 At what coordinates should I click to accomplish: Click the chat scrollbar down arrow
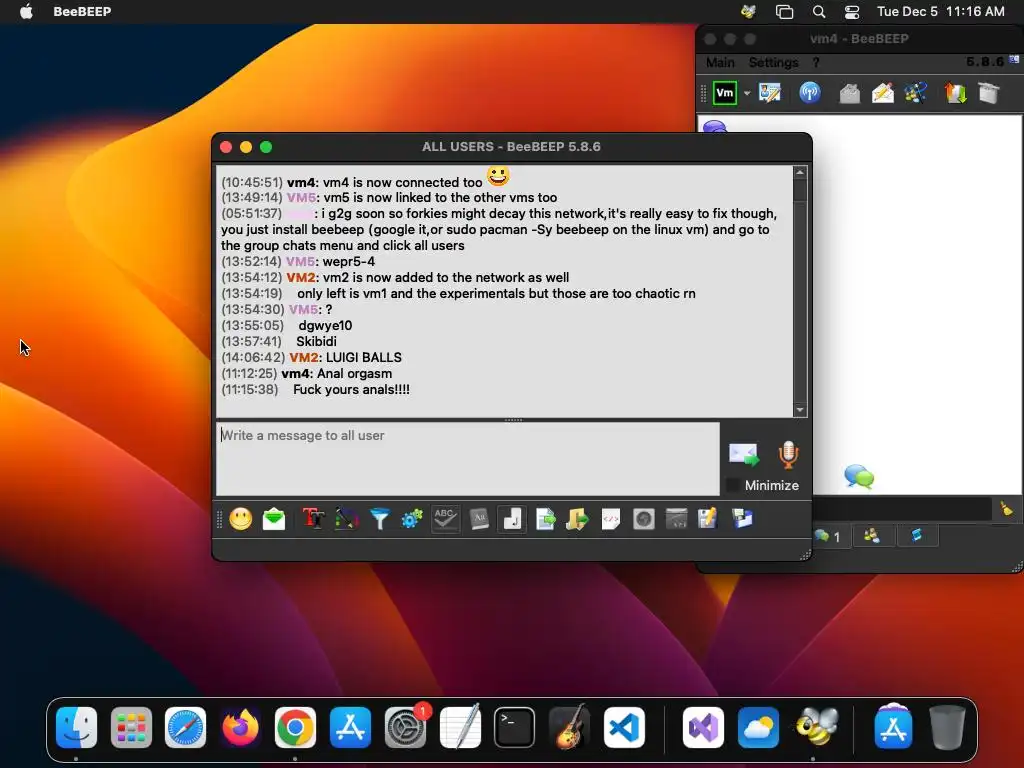[x=800, y=410]
